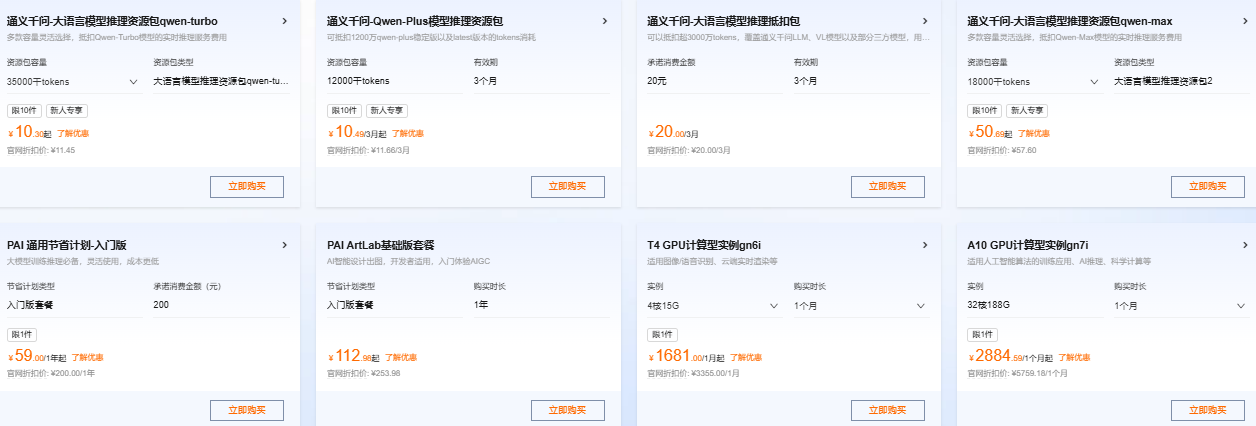Click 官网折扣价 ¥3355.00/1月 text
Screen dimensions: 1256x426
click(693, 373)
